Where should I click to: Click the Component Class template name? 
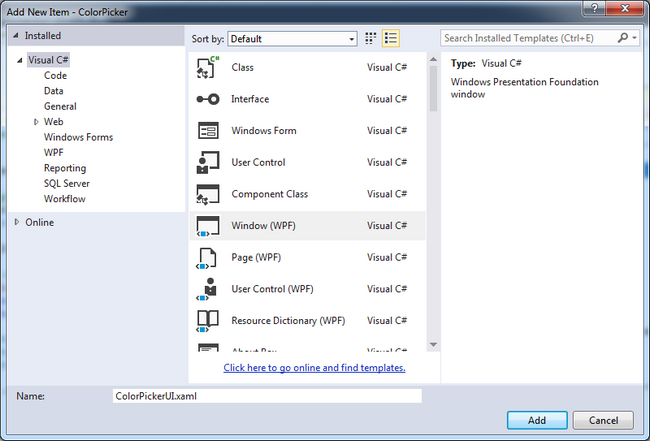tap(269, 194)
